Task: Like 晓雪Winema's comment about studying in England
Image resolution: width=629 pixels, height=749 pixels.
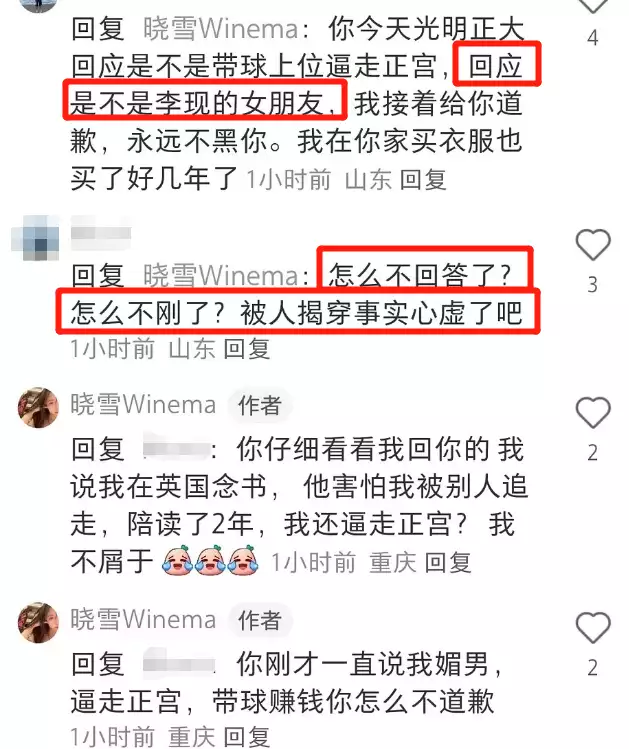Action: point(593,412)
